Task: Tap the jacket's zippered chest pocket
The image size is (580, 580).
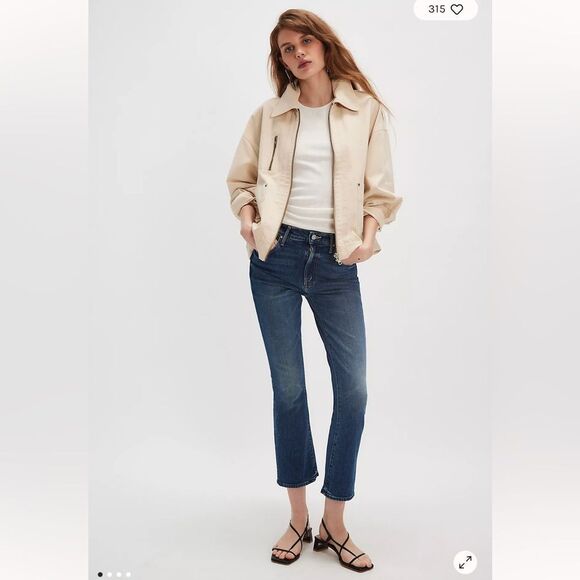Action: click(274, 153)
